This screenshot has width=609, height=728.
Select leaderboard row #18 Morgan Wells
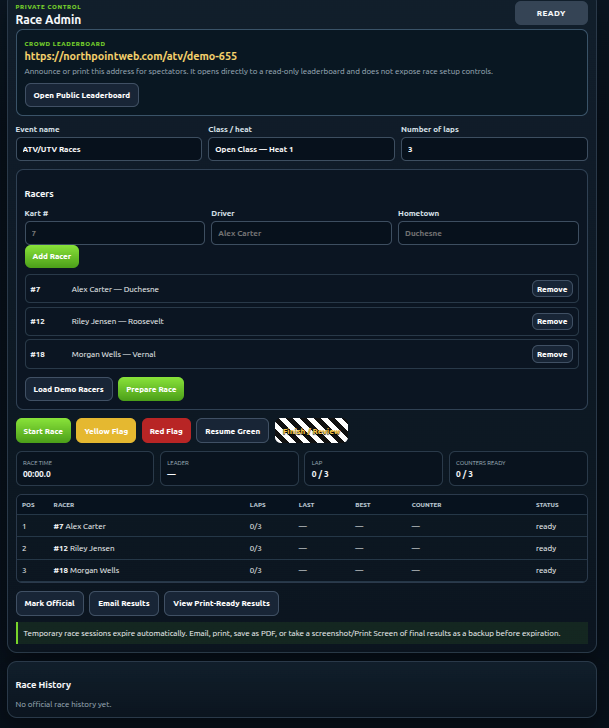pos(302,570)
